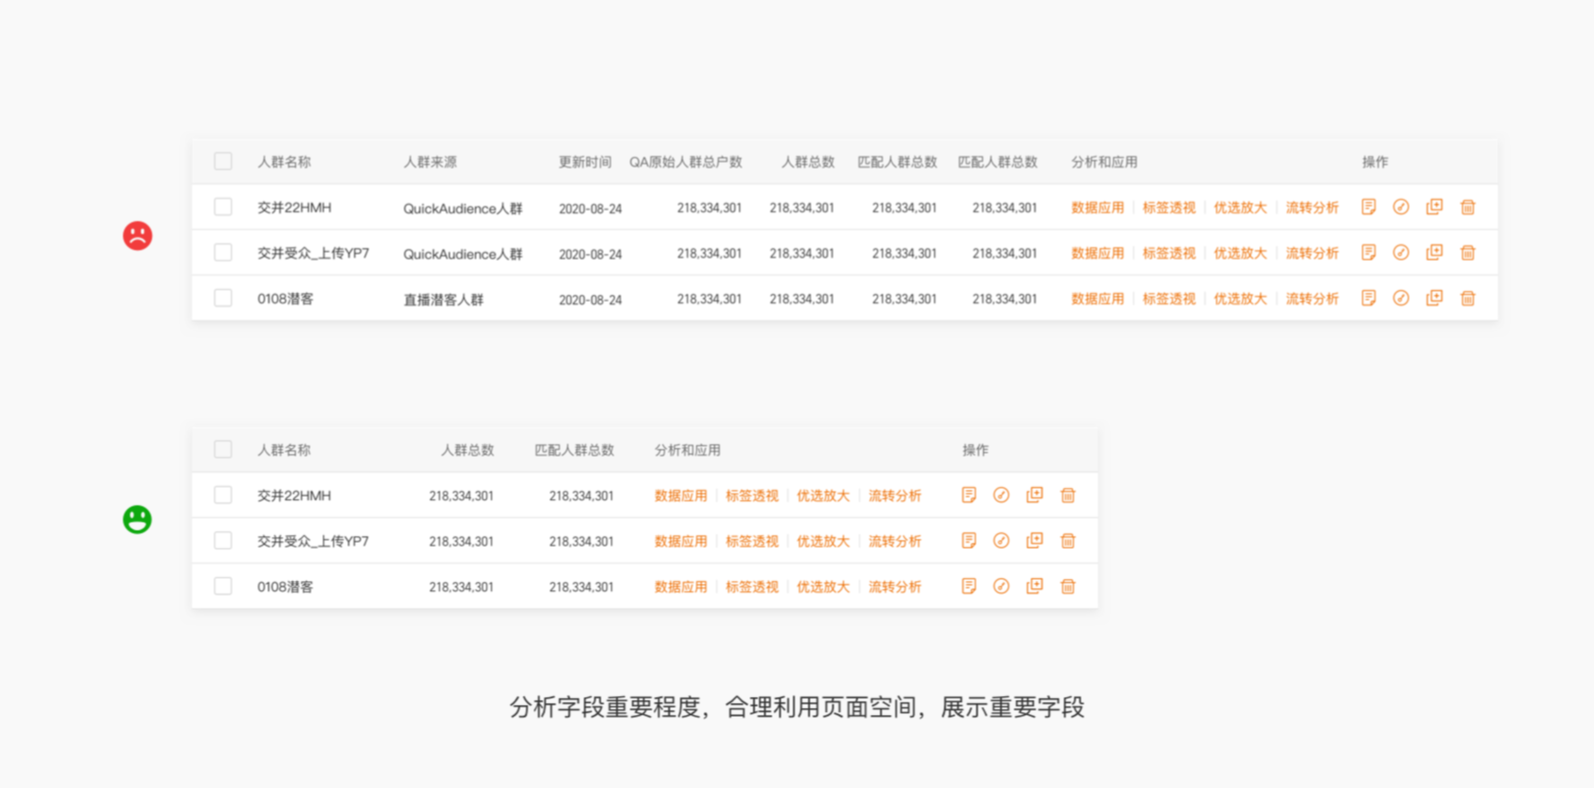The height and width of the screenshot is (788, 1594).
Task: Click name 0108潜客 in sad-face table
Action: (285, 298)
